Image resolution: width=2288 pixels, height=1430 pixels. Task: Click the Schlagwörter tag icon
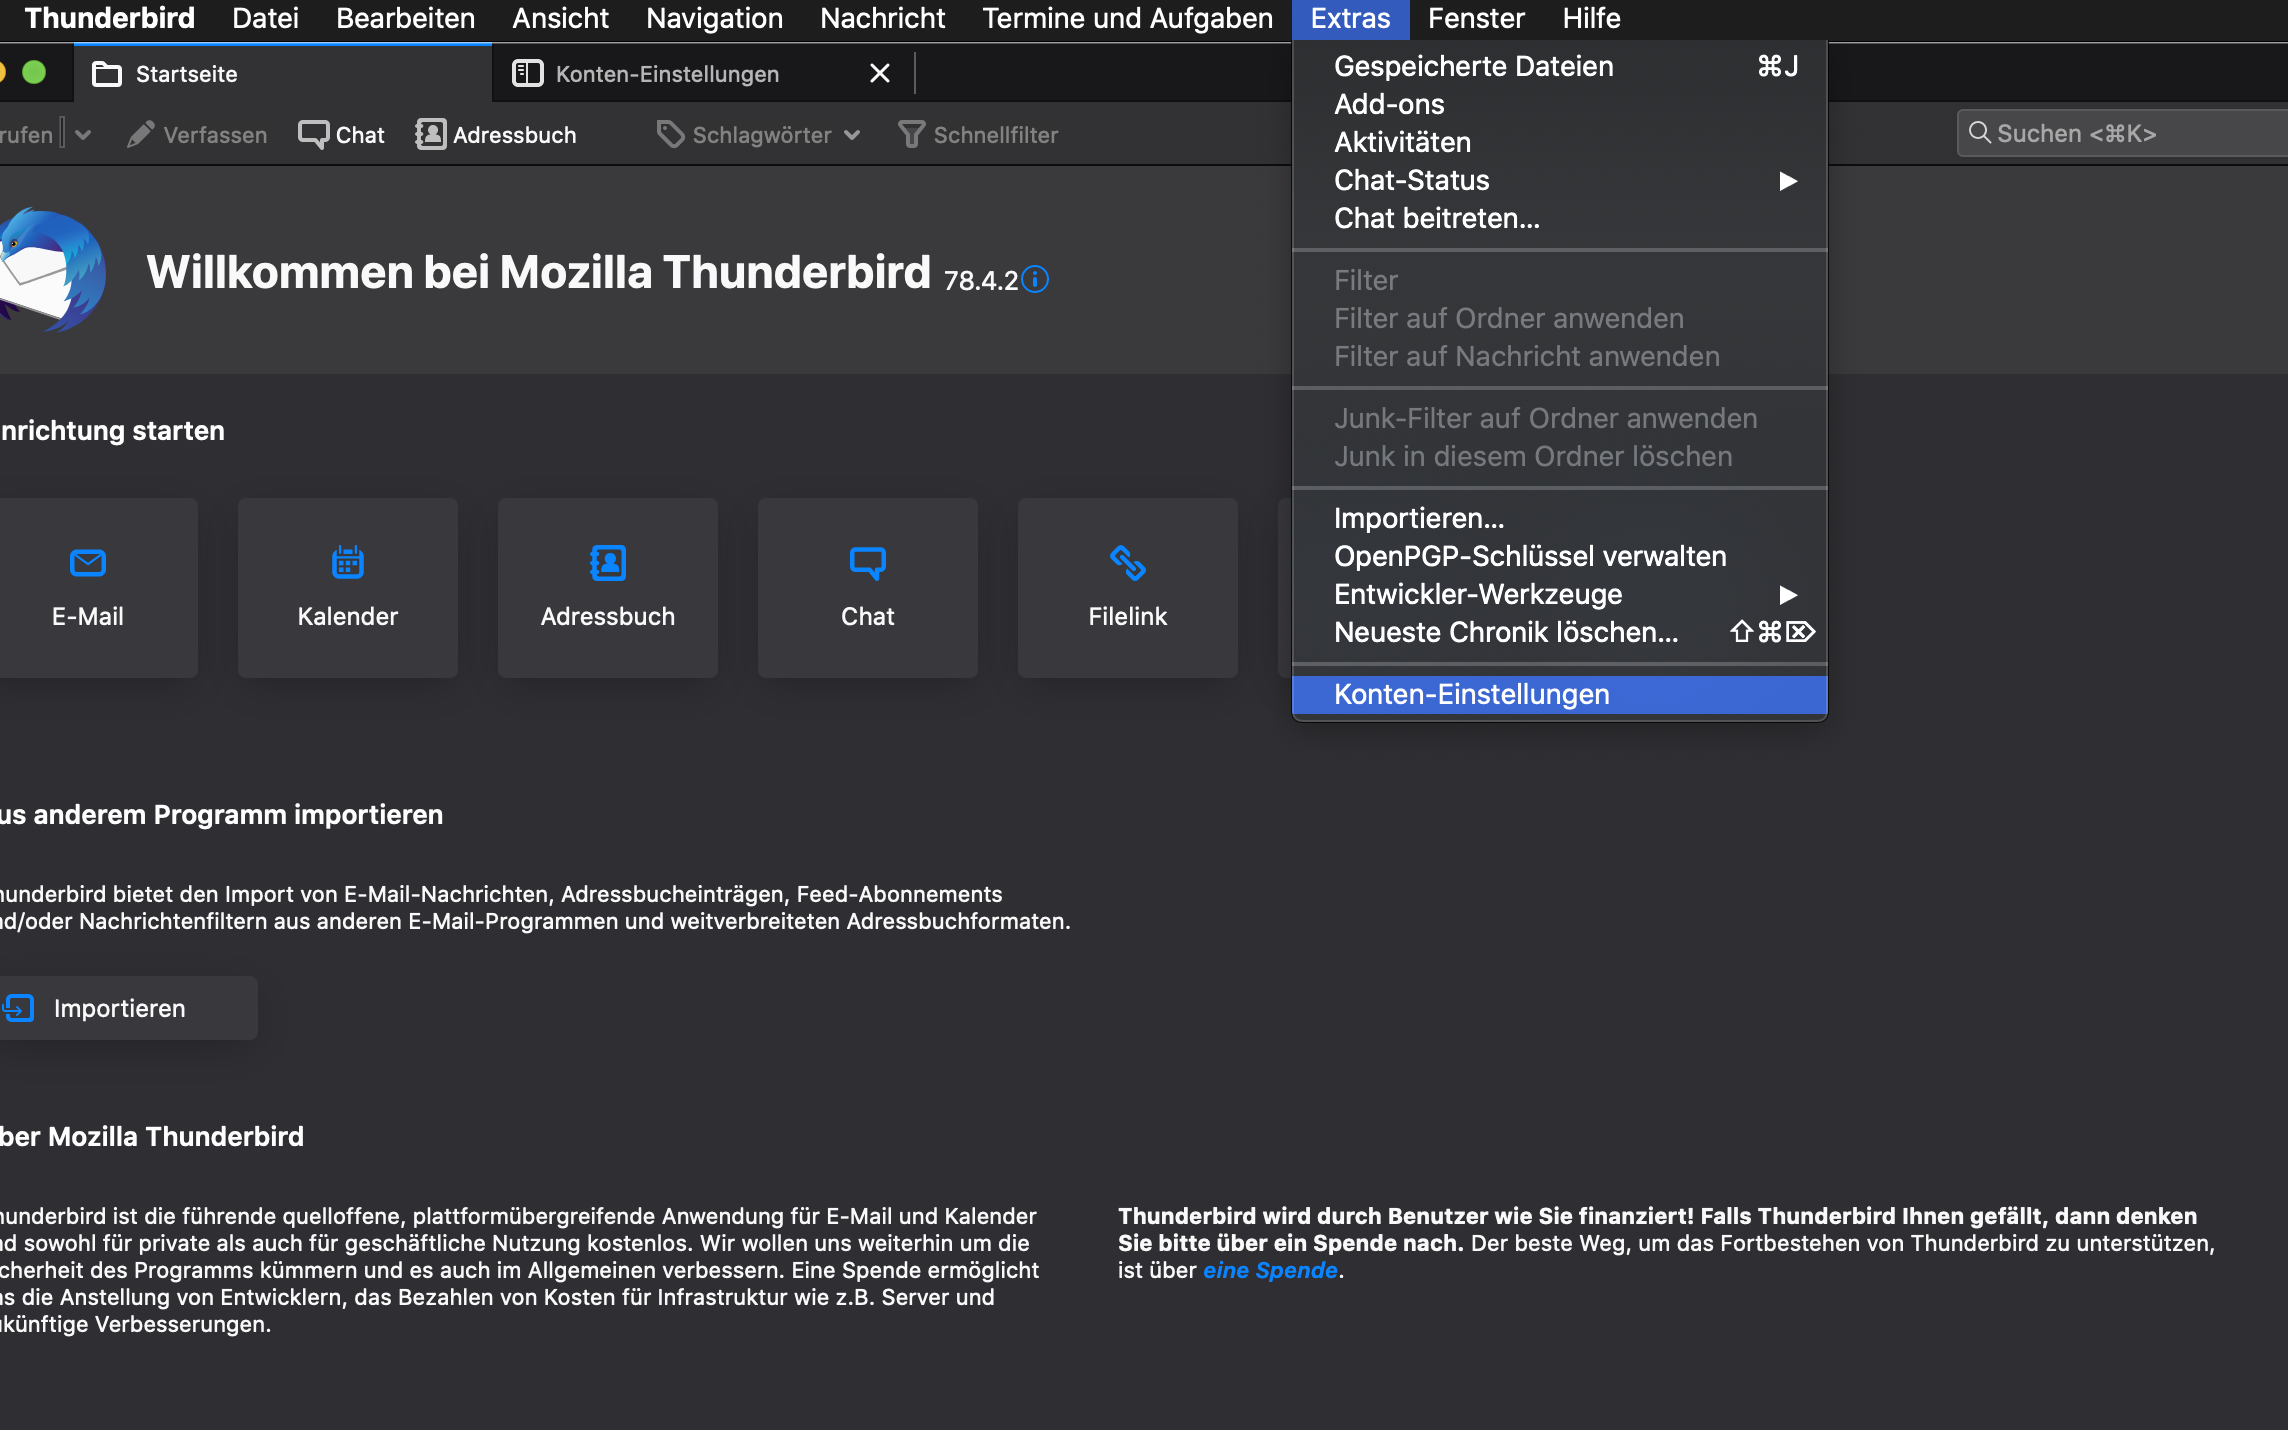click(670, 134)
